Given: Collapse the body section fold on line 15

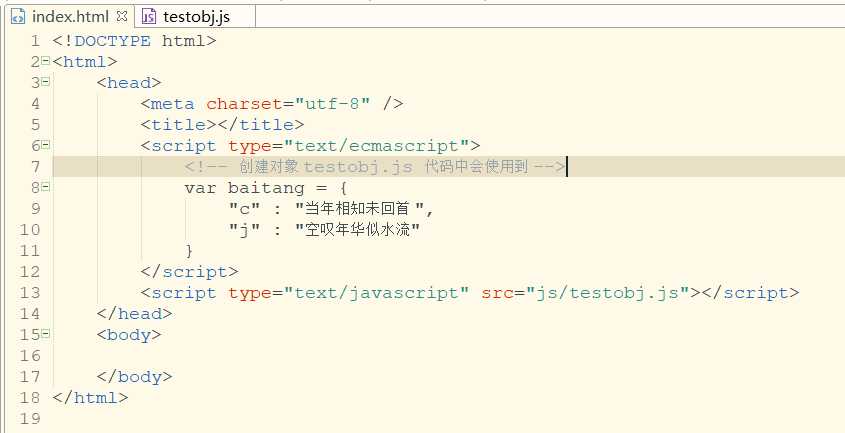Looking at the screenshot, I should click(x=46, y=334).
